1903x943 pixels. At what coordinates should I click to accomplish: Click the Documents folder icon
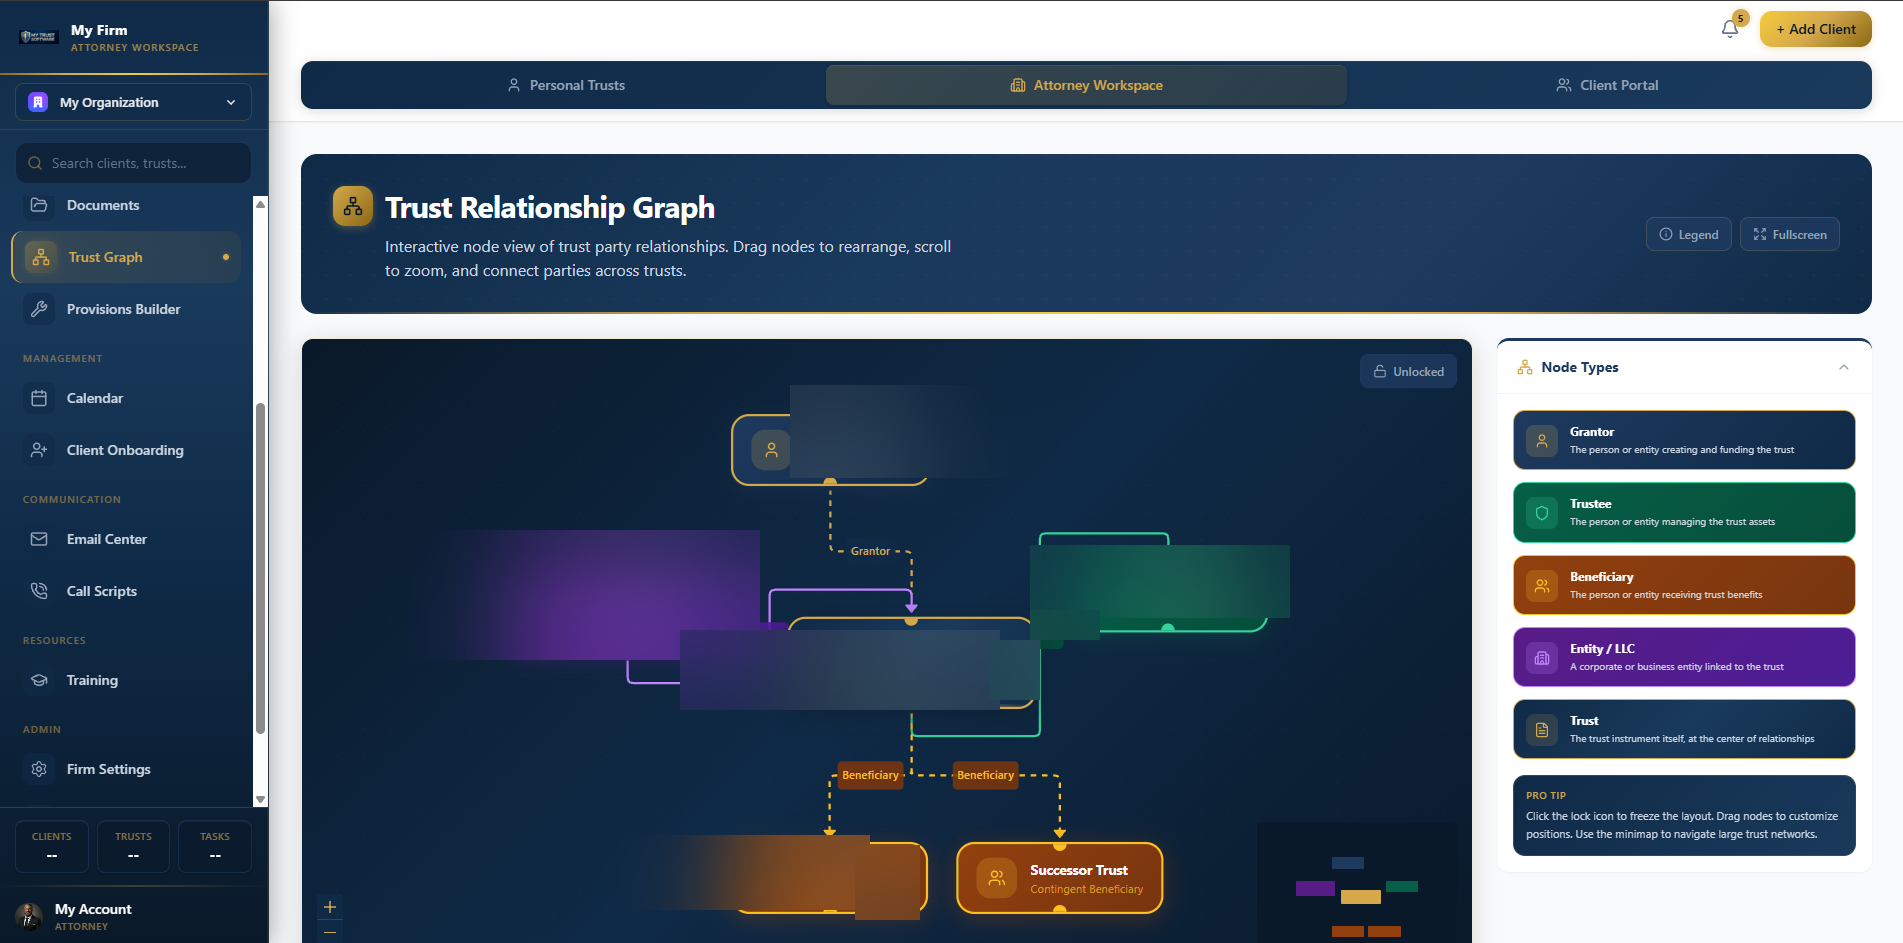click(x=40, y=205)
